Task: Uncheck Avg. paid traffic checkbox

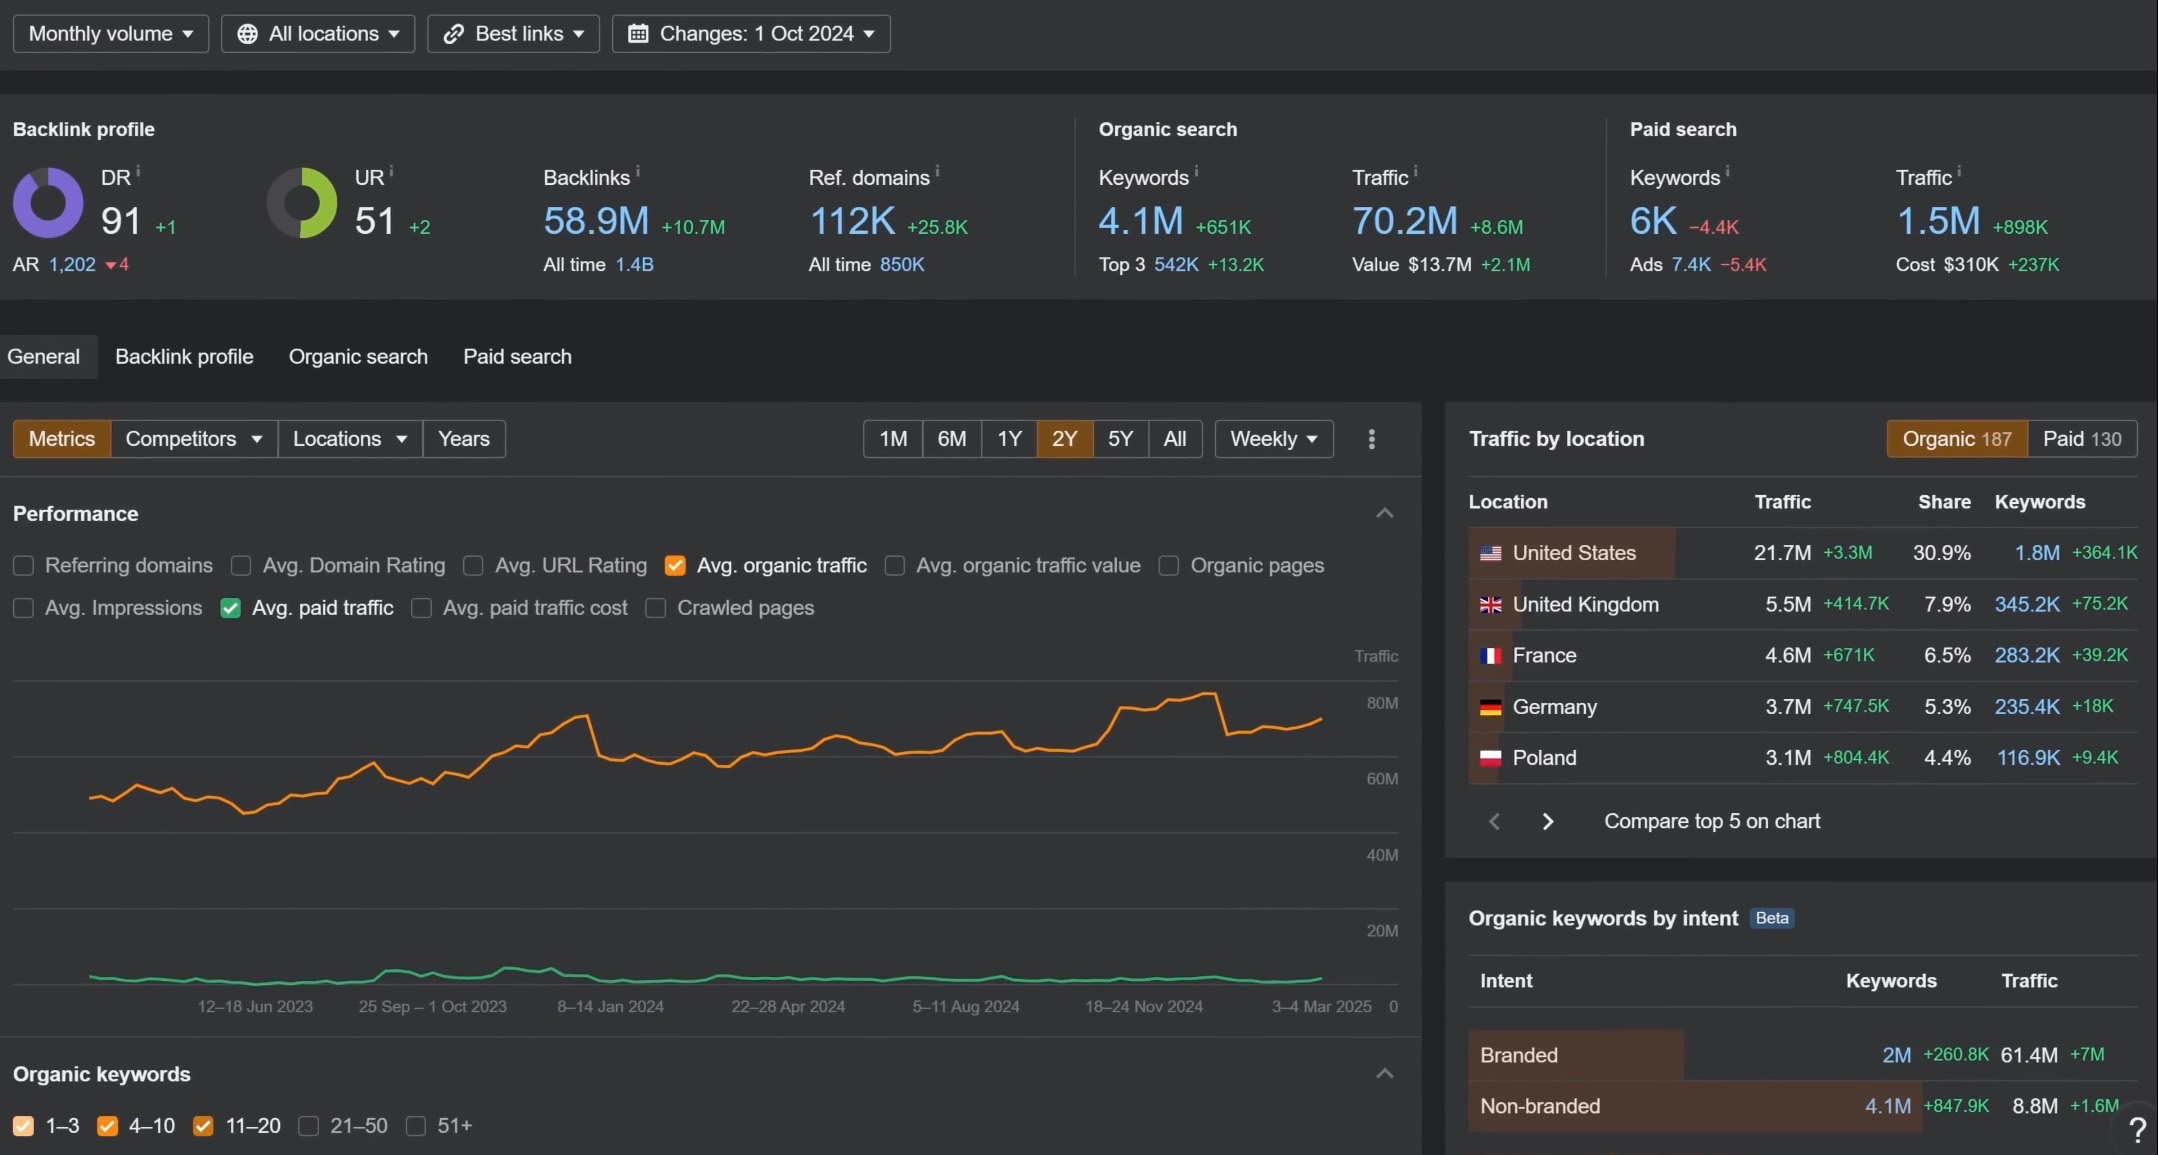Action: point(231,608)
